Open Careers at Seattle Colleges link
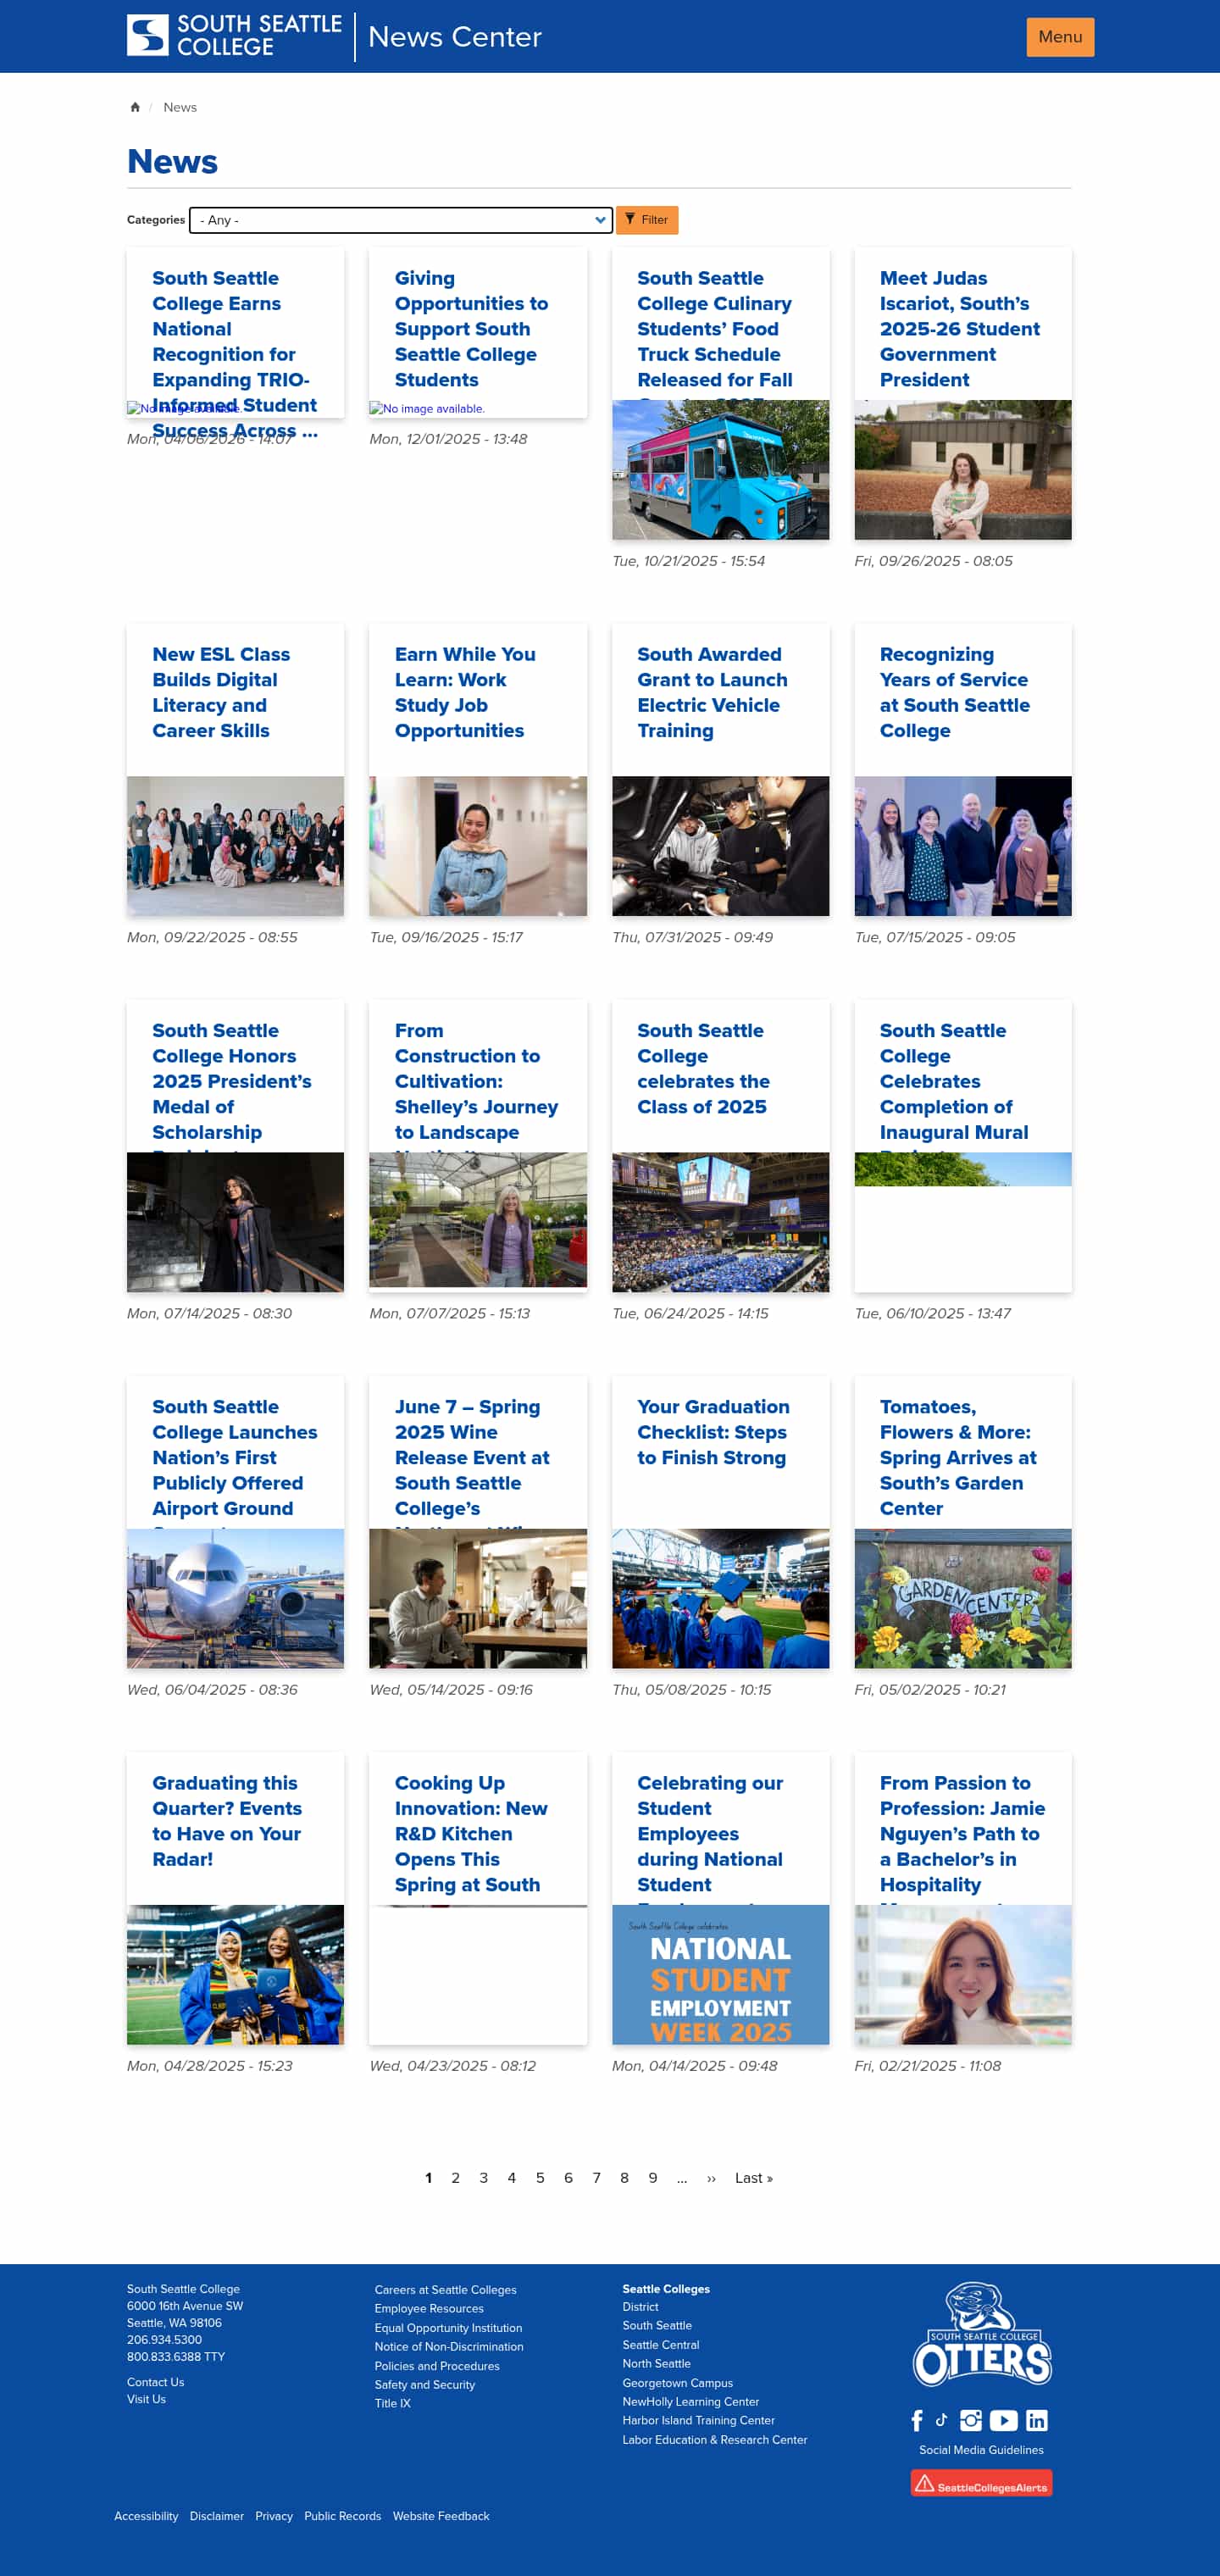This screenshot has width=1220, height=2576. (x=445, y=2289)
